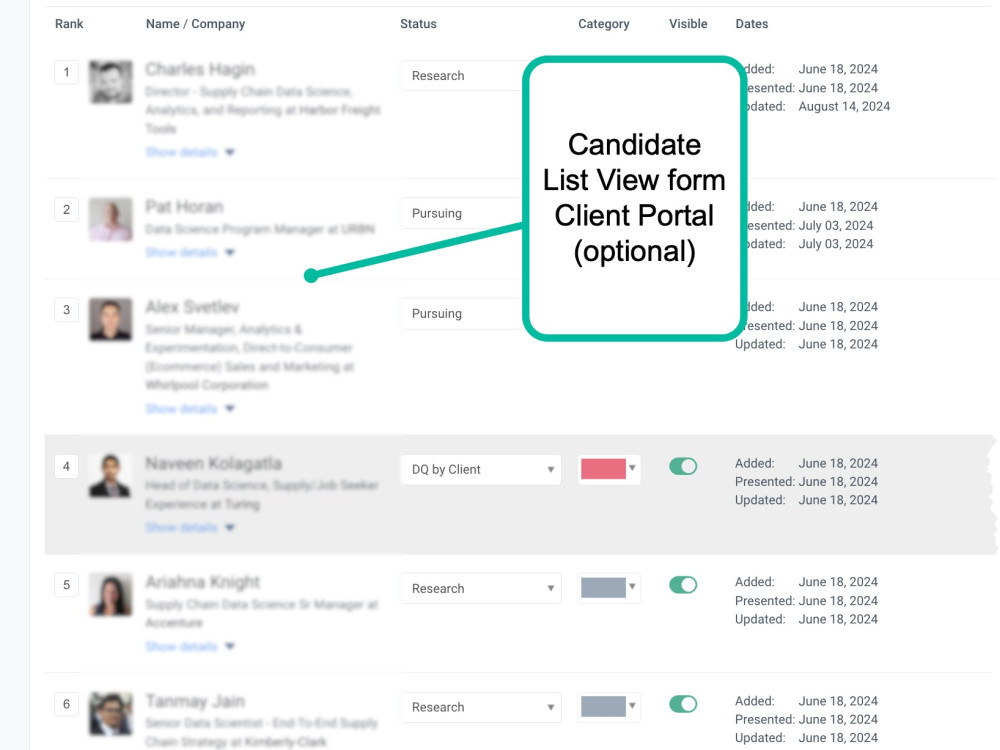Click Alex Svetlev's profile photo
The image size is (1000, 750).
click(x=111, y=319)
